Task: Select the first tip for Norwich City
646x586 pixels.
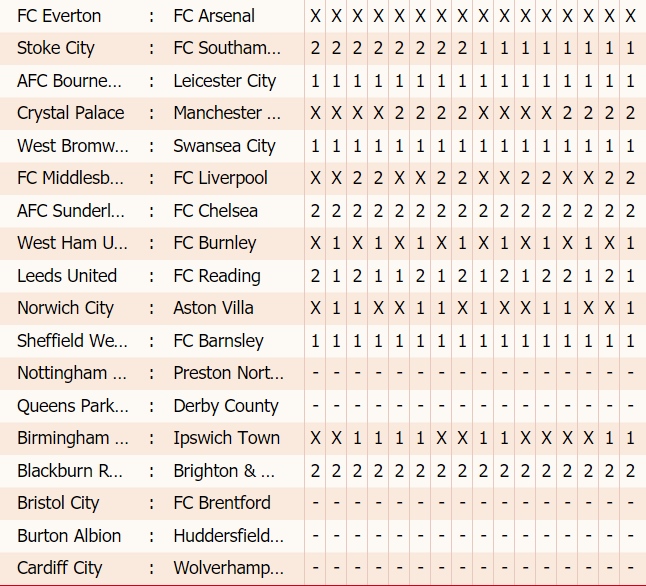Action: [x=315, y=308]
